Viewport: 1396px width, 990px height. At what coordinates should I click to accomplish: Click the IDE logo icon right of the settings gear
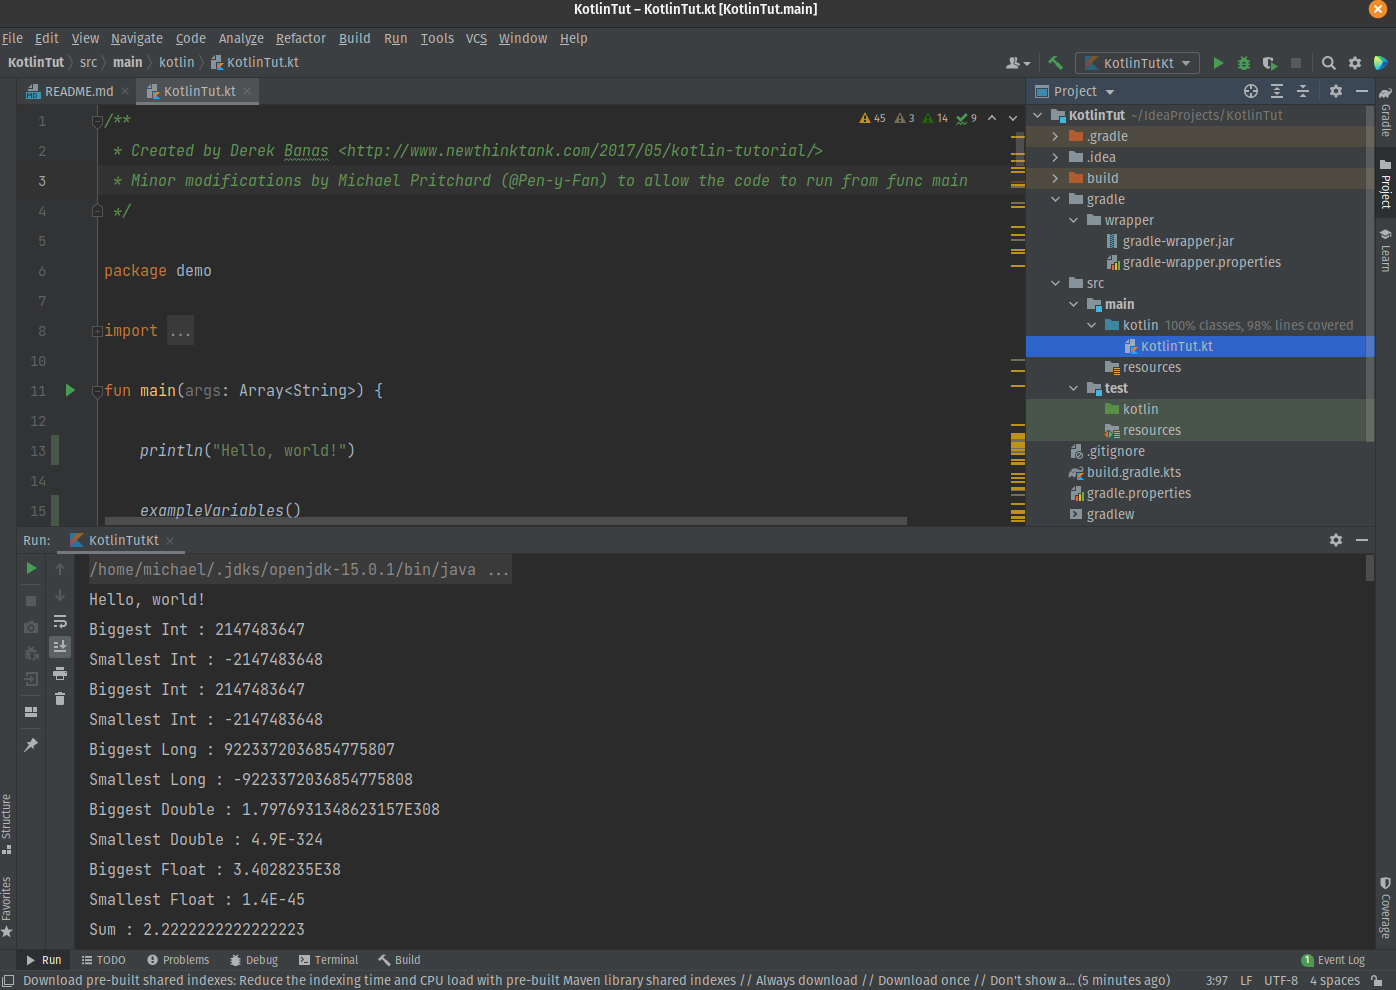(x=1381, y=62)
